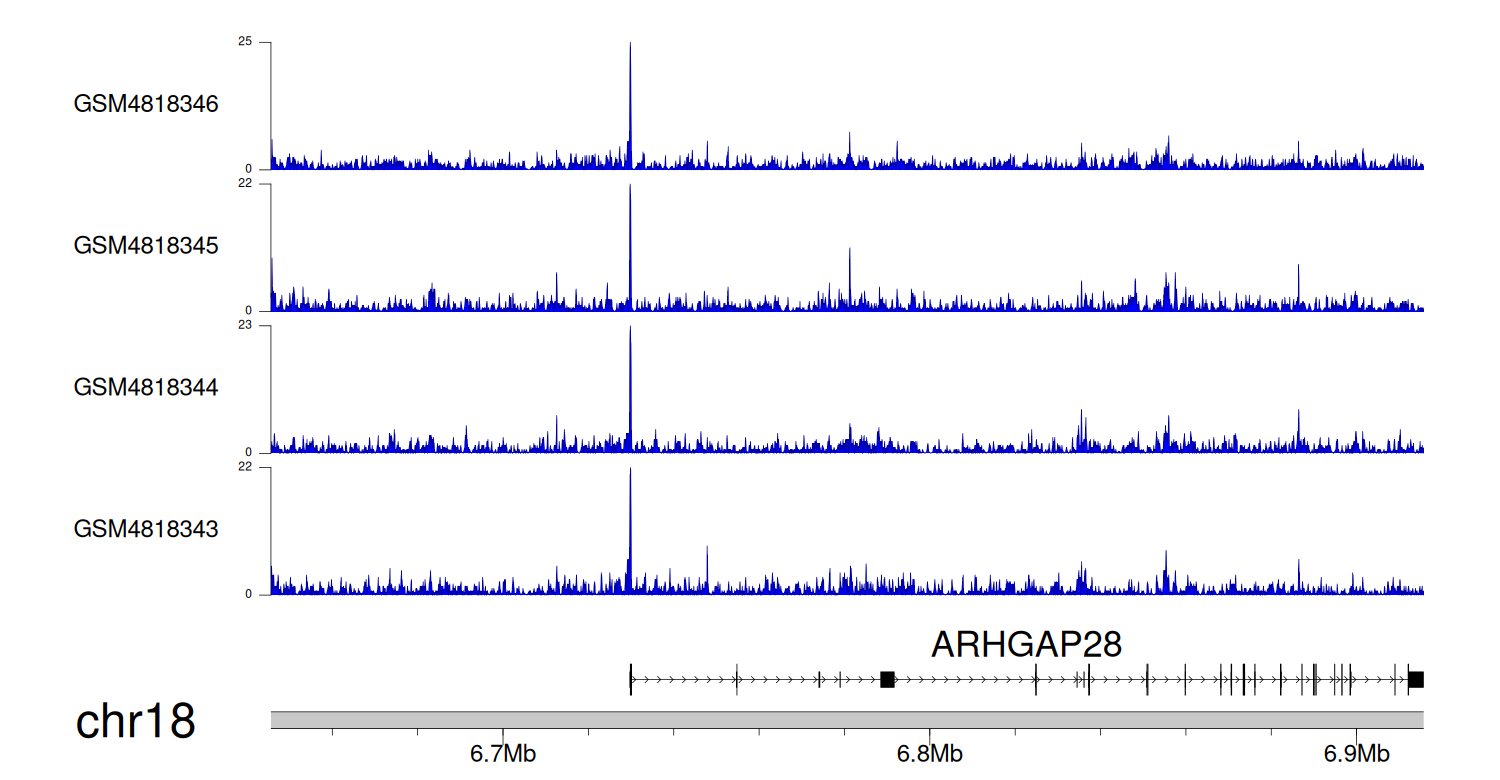
Task: Select the chr18 chromosome label
Action: 135,721
